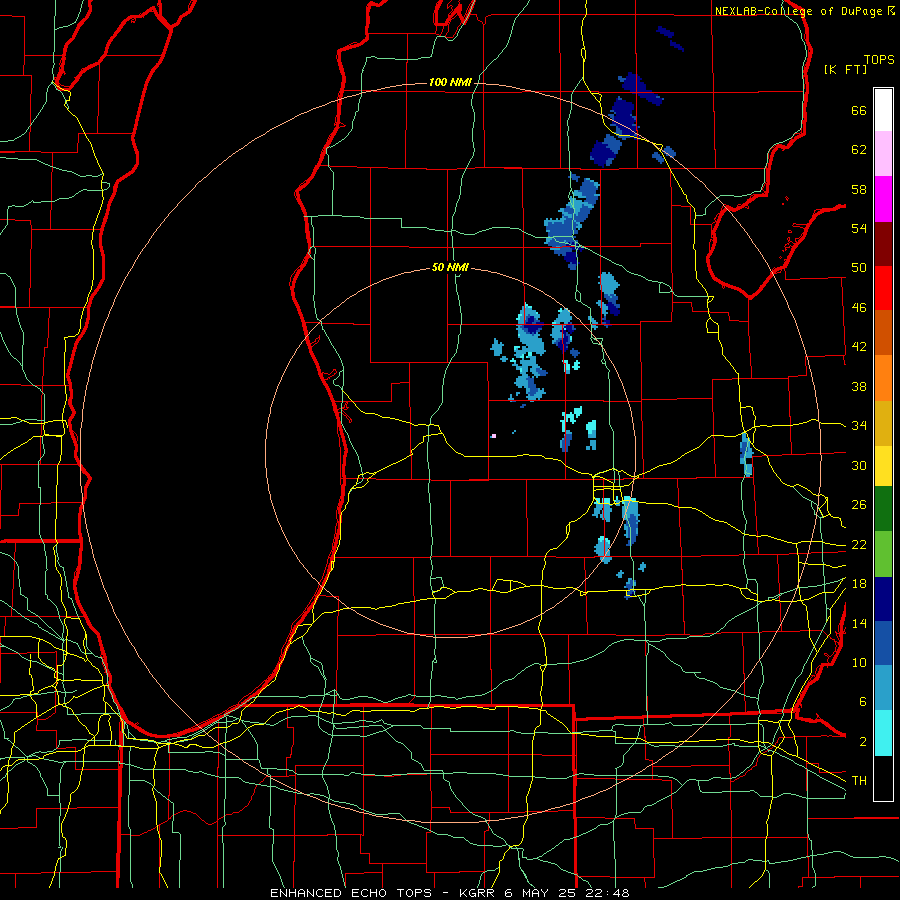Click the "26" legend value
The width and height of the screenshot is (900, 900).
pos(859,505)
